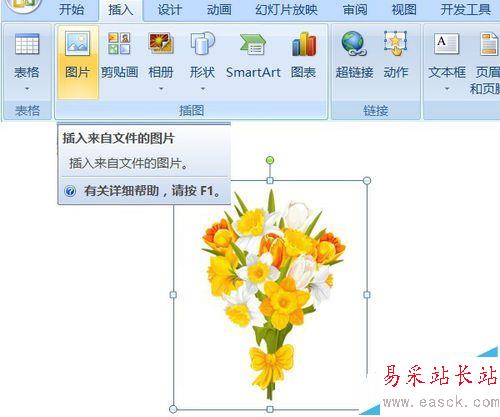The image size is (500, 417).
Task: Open the Developer (开发工具) tab
Action: pos(466,9)
